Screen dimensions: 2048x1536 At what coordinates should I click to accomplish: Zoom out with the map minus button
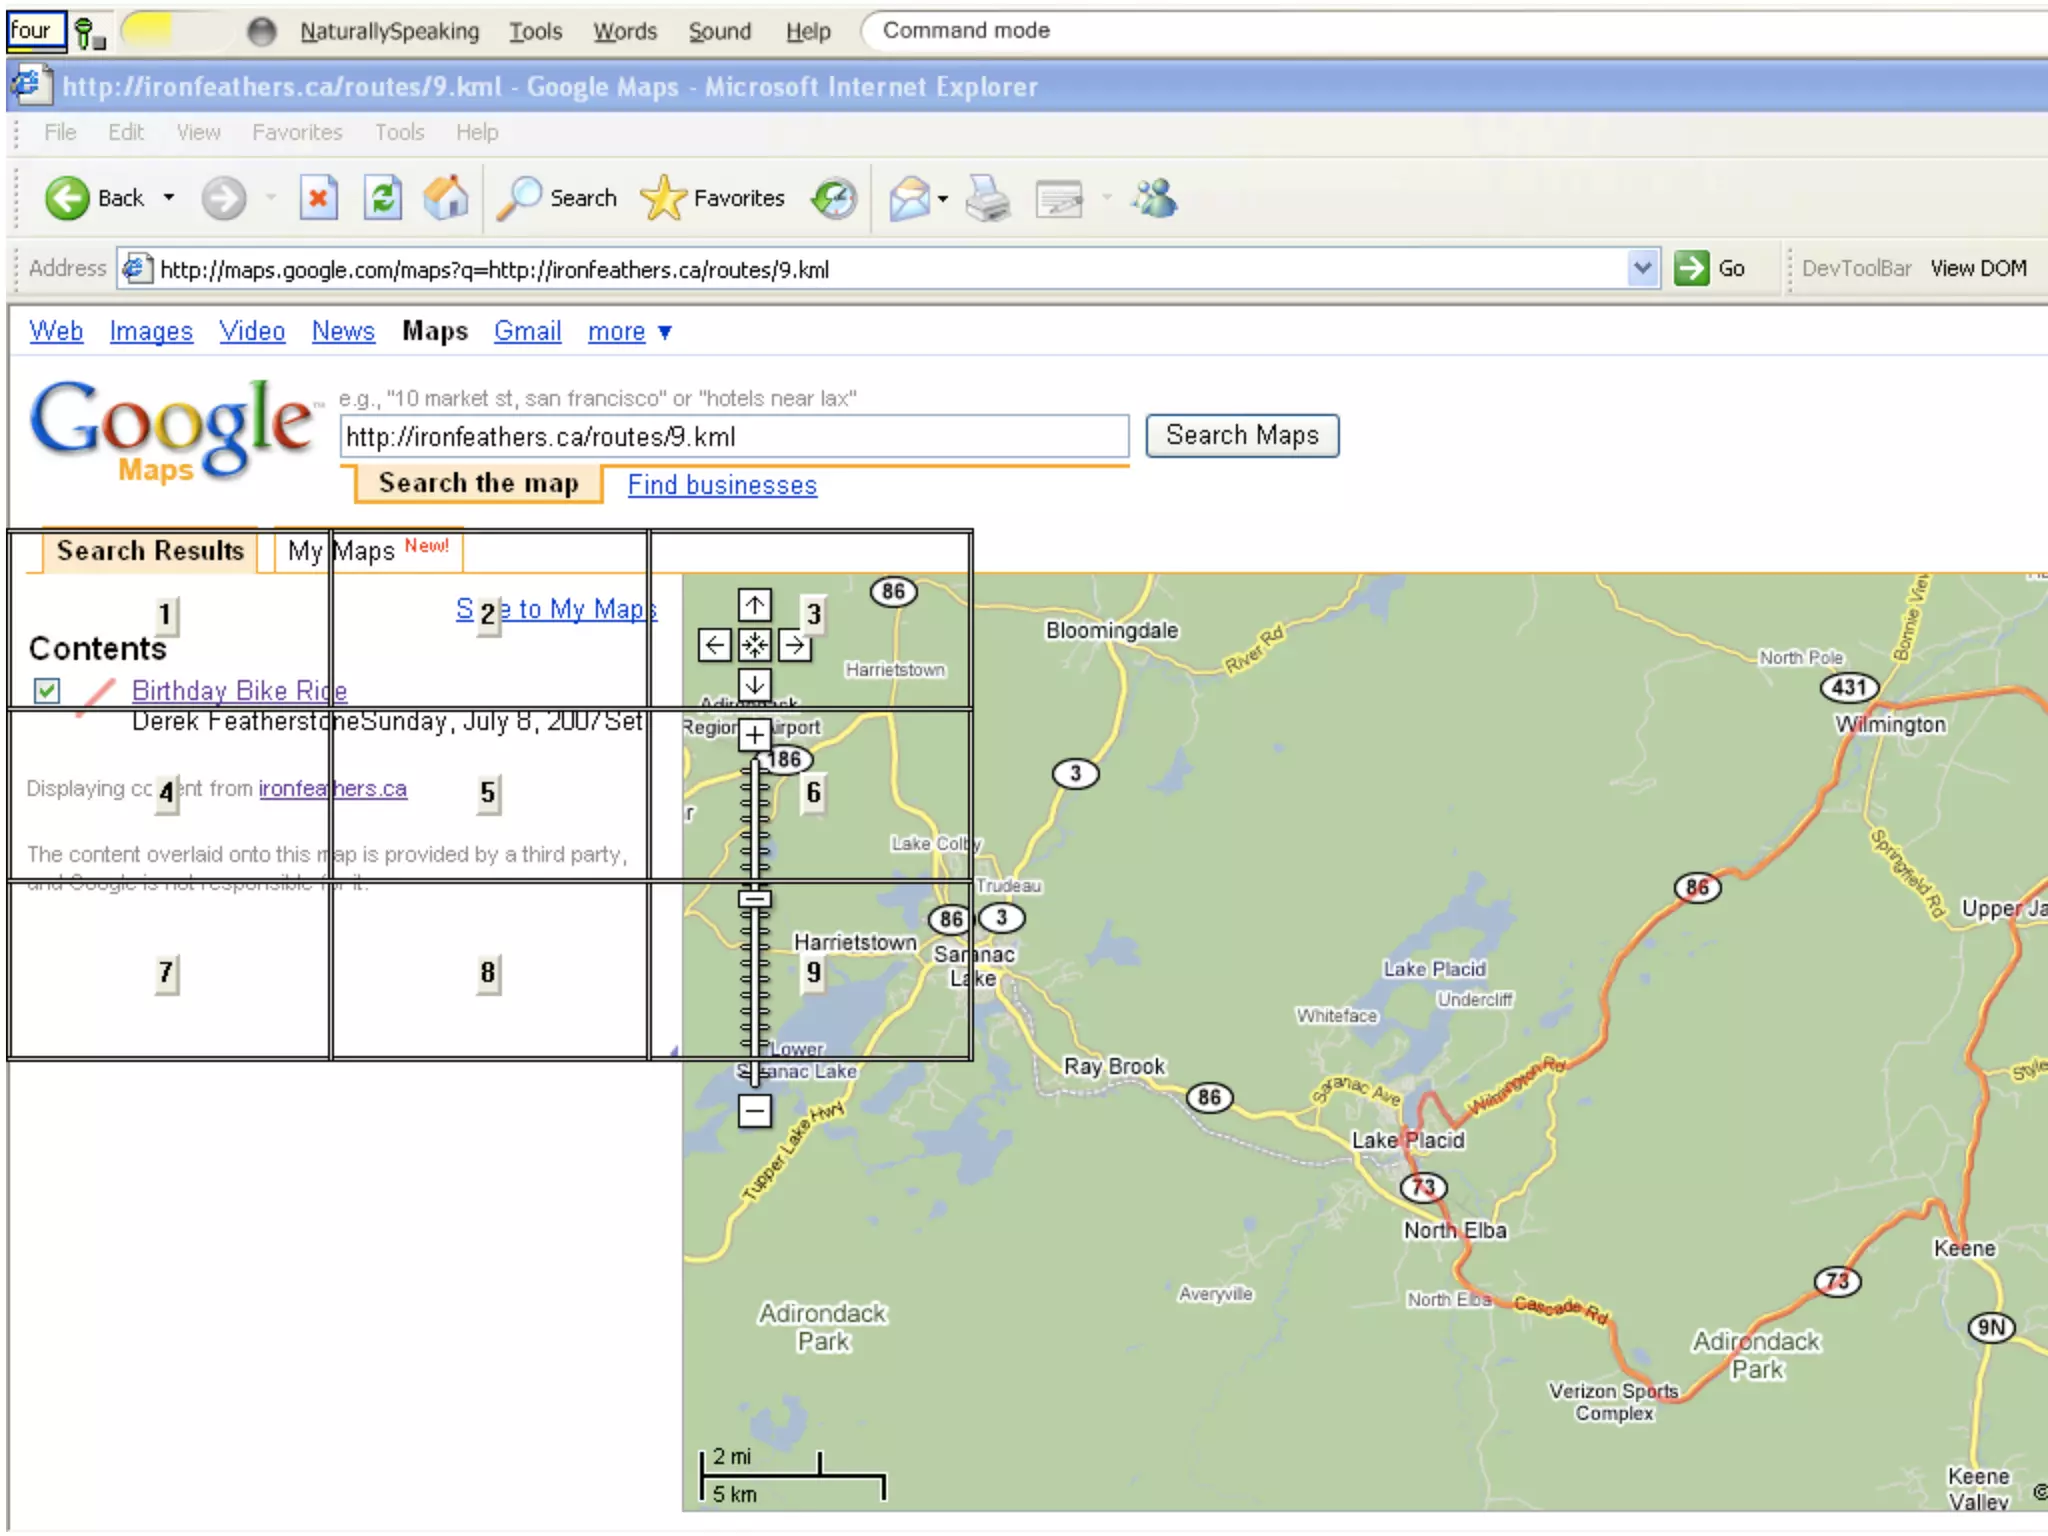[755, 1110]
